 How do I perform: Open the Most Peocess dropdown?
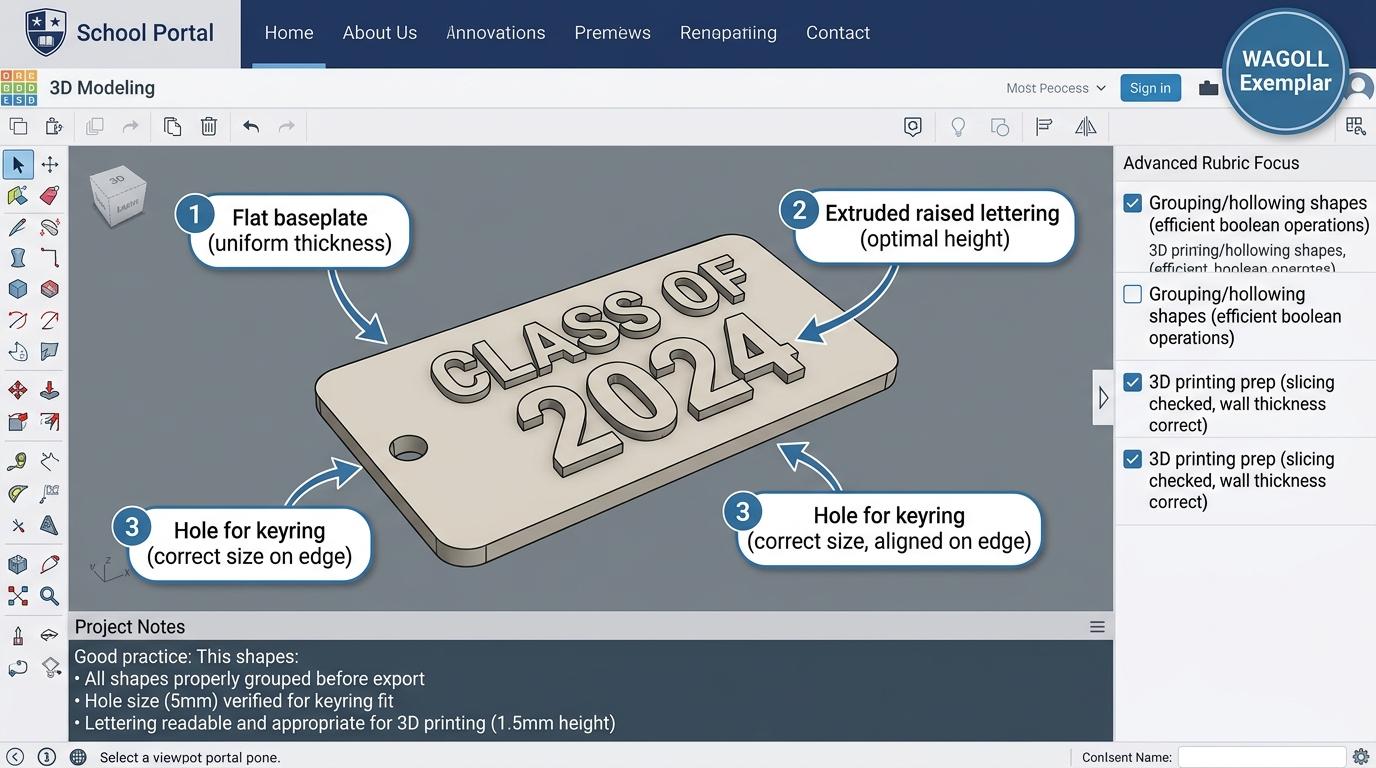(1056, 88)
